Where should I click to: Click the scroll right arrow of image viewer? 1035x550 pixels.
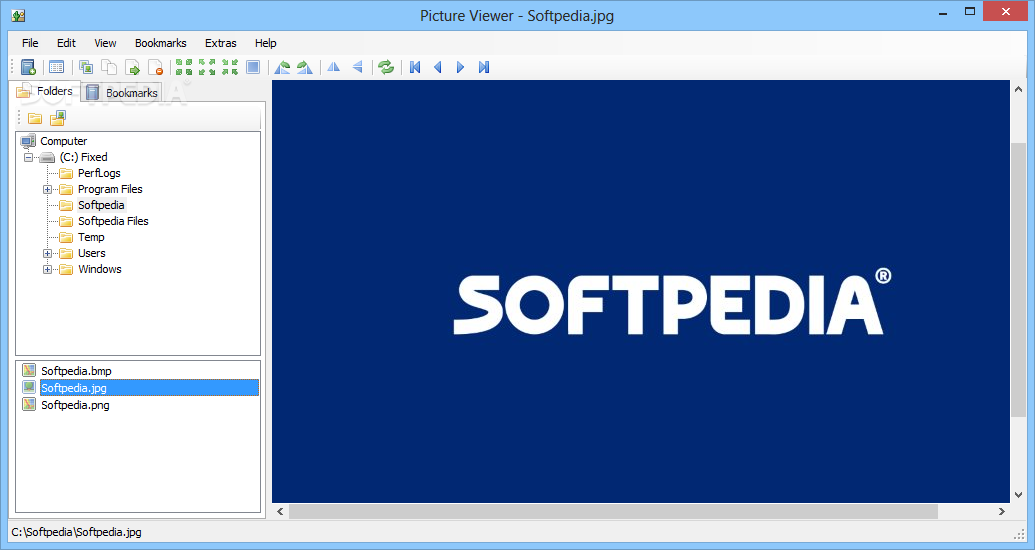(1001, 511)
